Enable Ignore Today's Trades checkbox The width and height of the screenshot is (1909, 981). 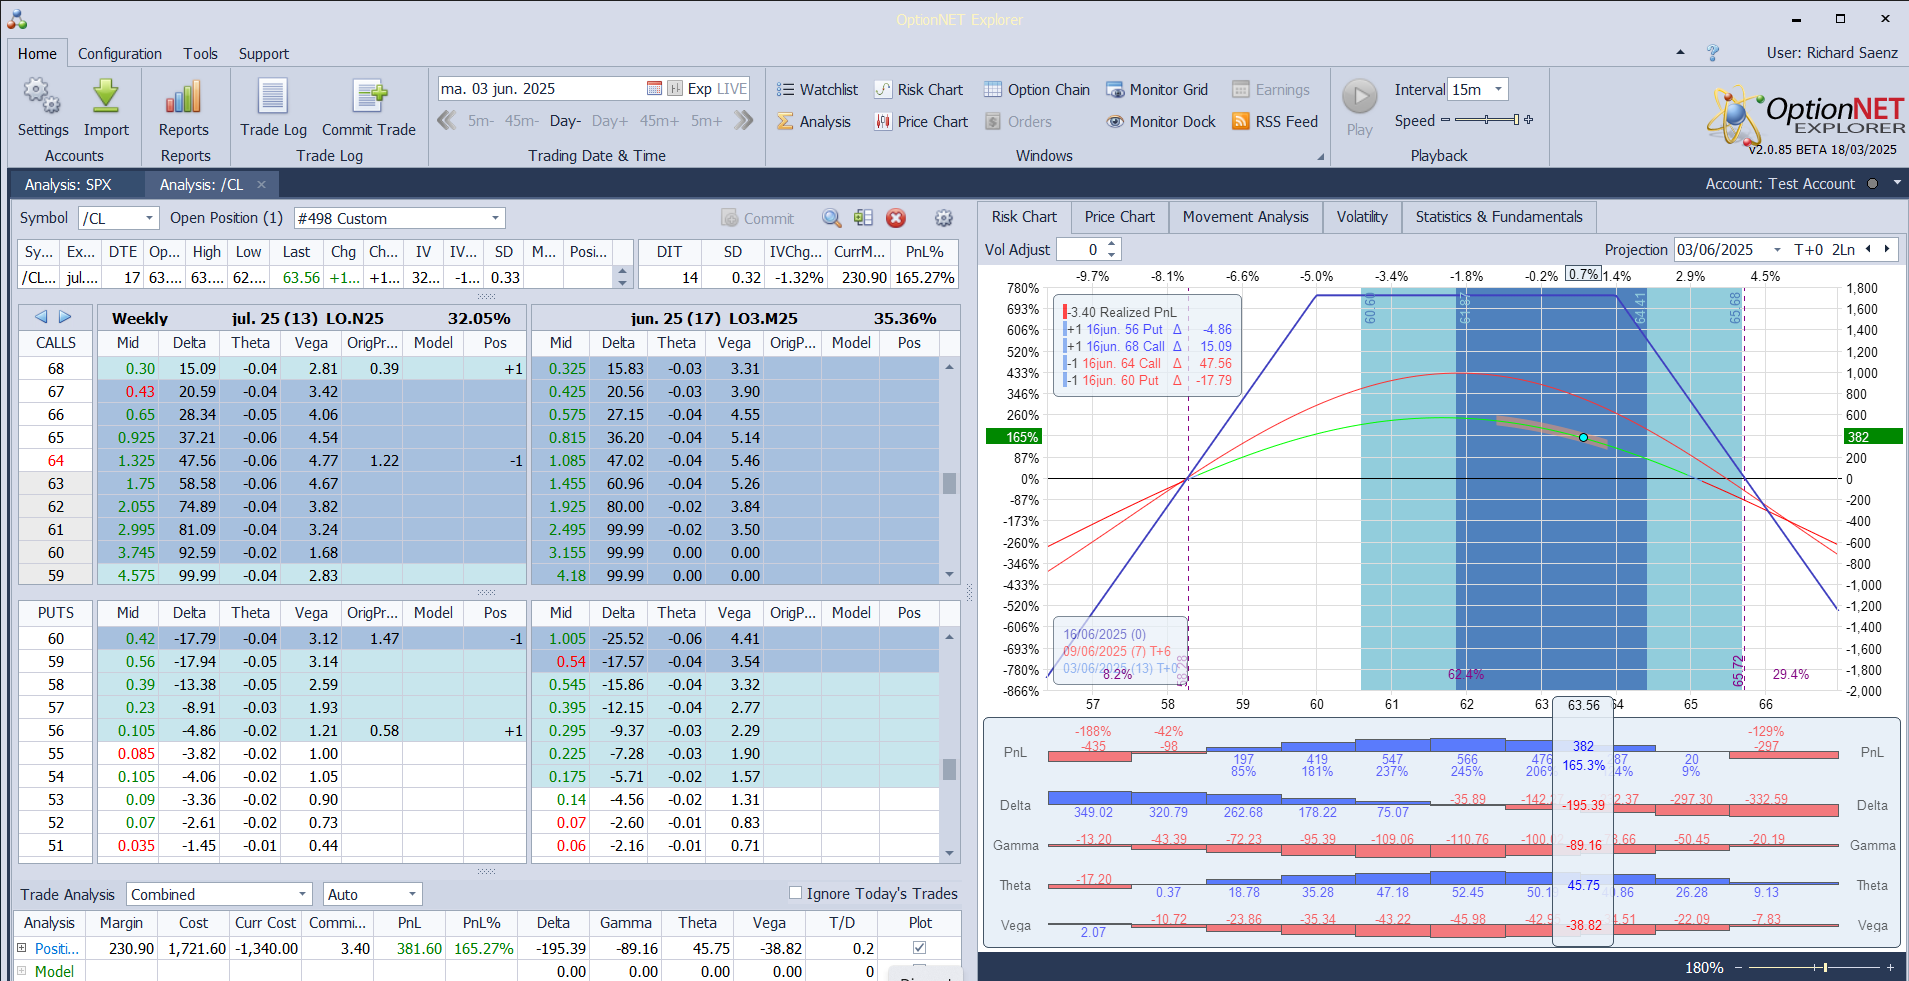pyautogui.click(x=796, y=893)
